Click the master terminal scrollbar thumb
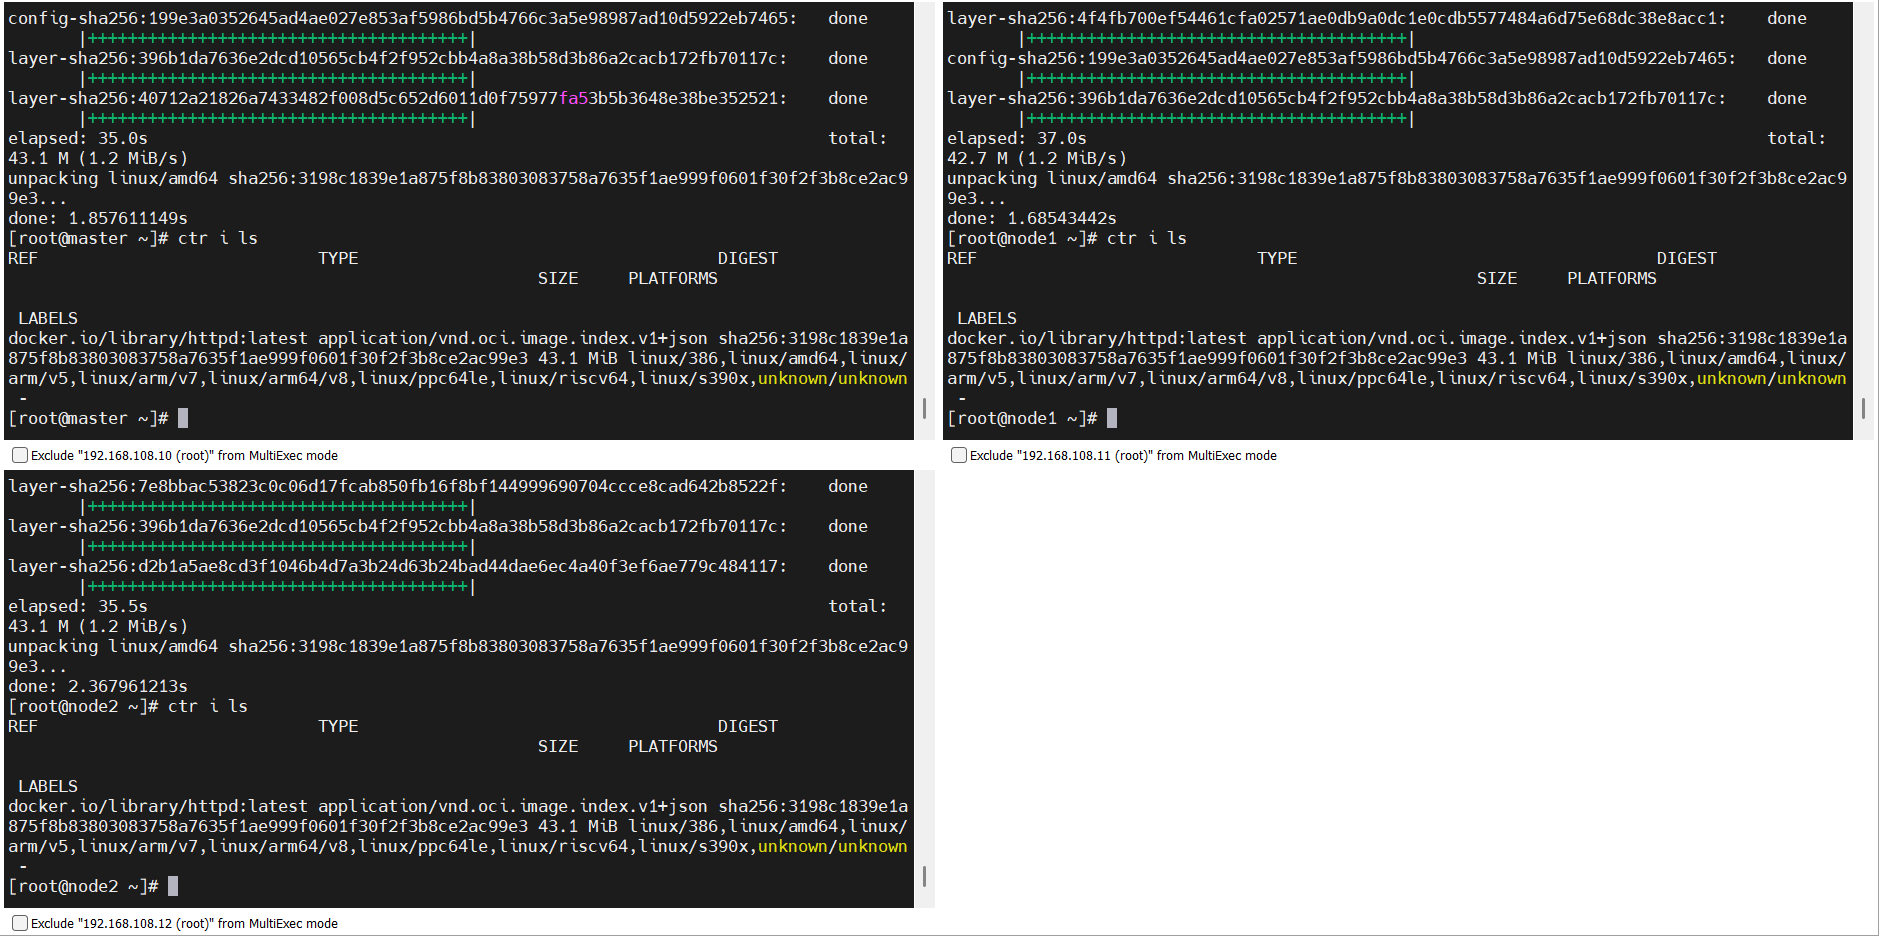 click(x=924, y=408)
